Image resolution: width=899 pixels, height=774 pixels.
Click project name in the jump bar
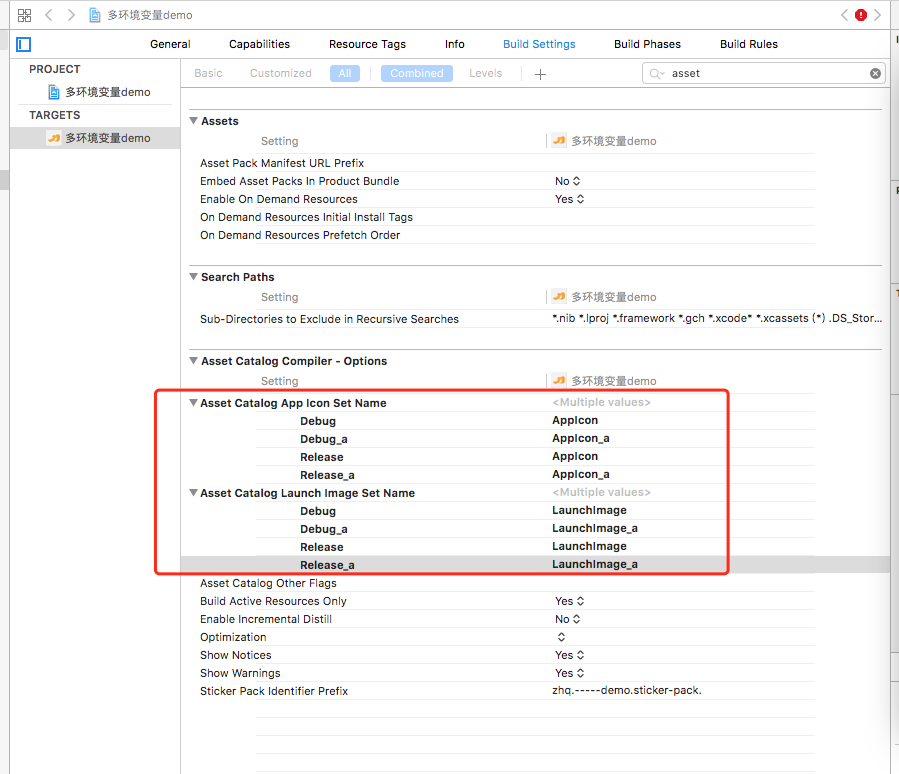(x=150, y=15)
